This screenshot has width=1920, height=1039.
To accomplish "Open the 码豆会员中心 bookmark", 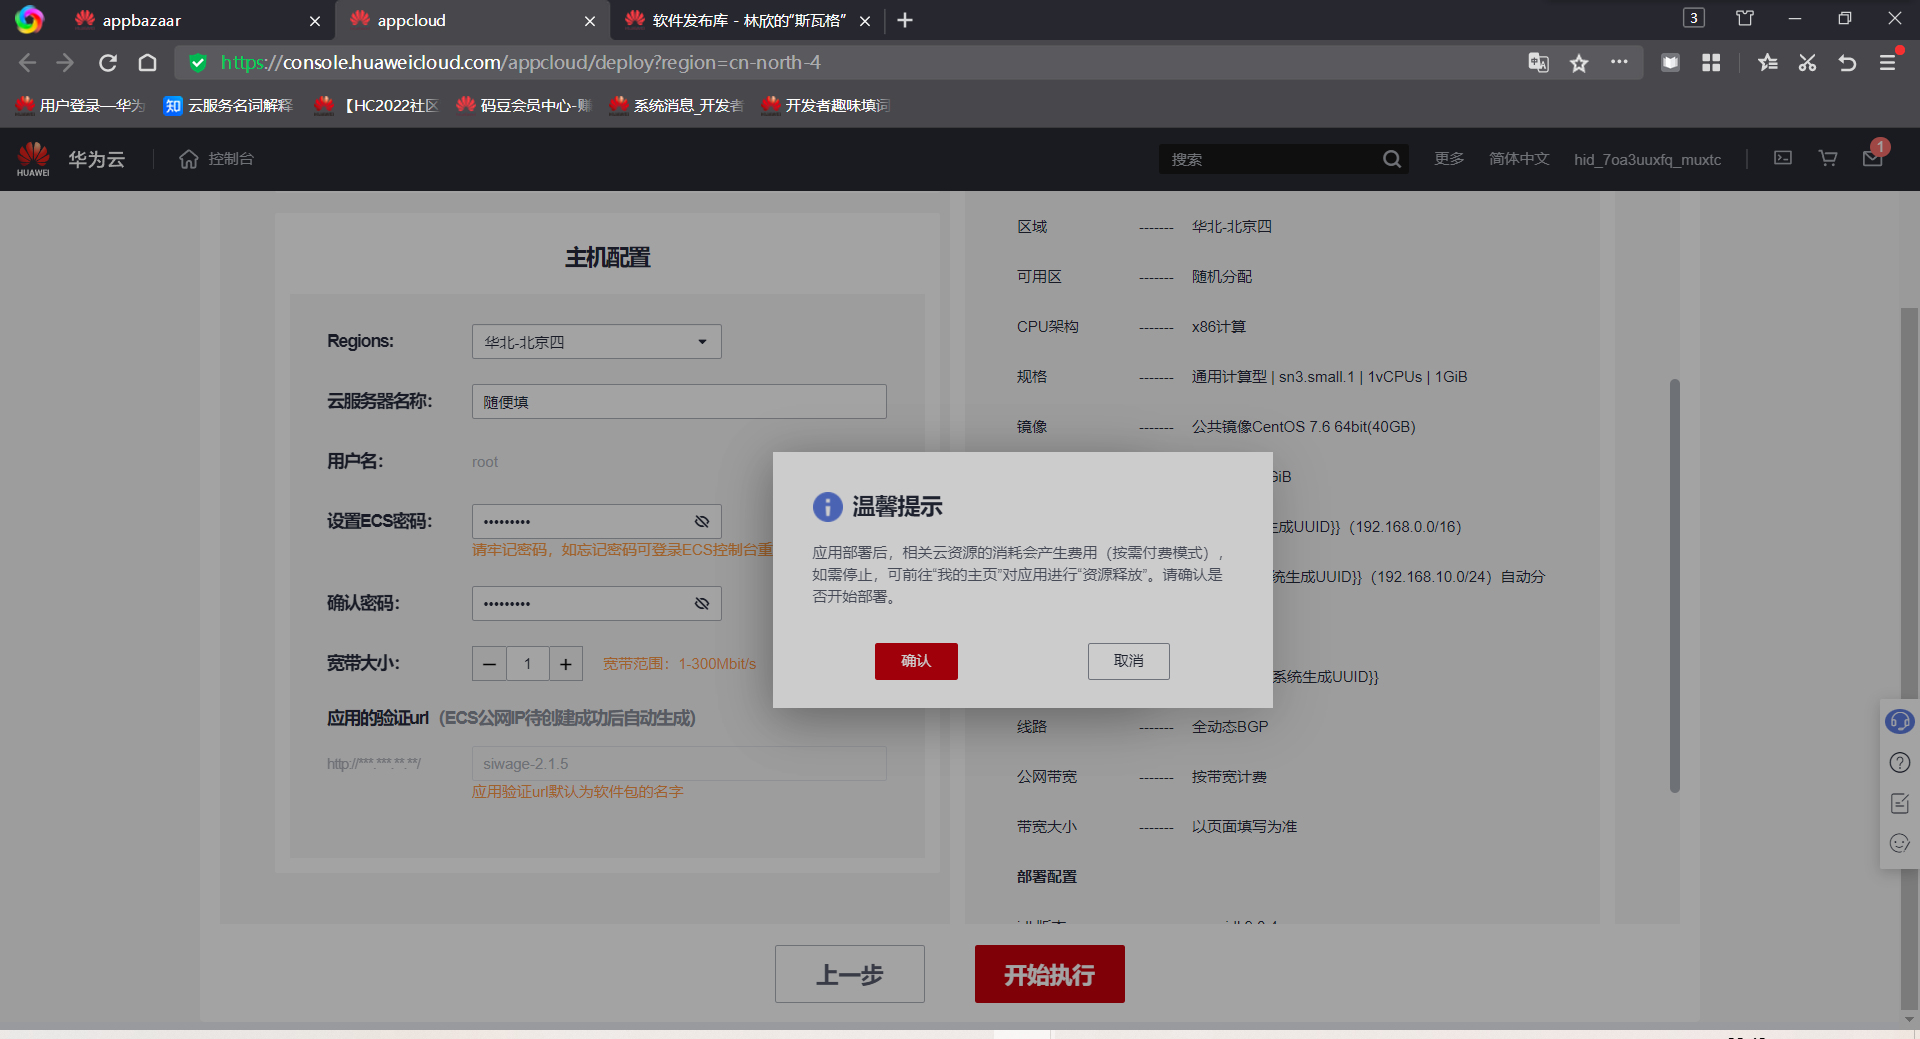I will 524,105.
